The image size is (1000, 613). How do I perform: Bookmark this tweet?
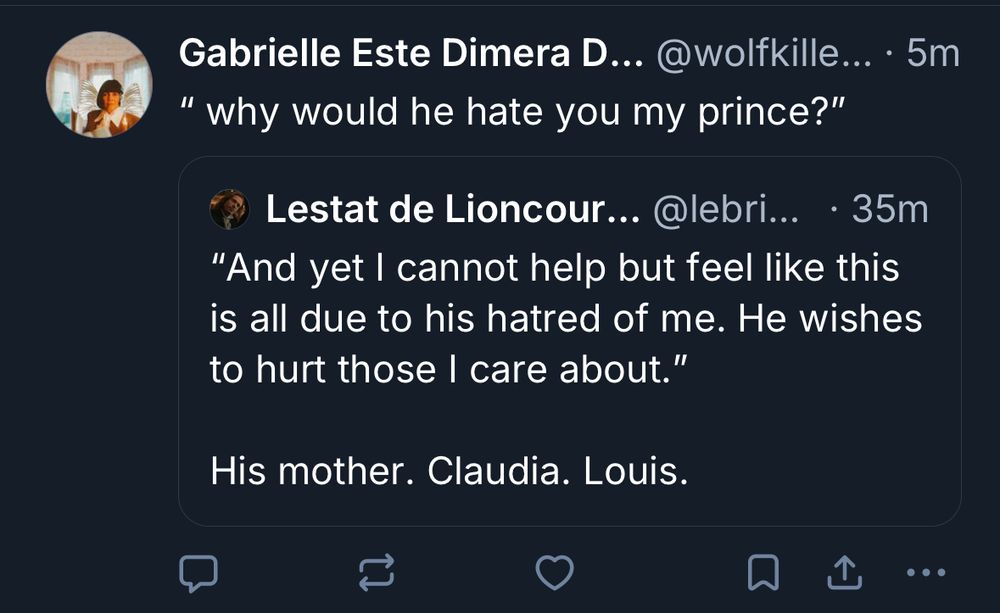[x=764, y=572]
